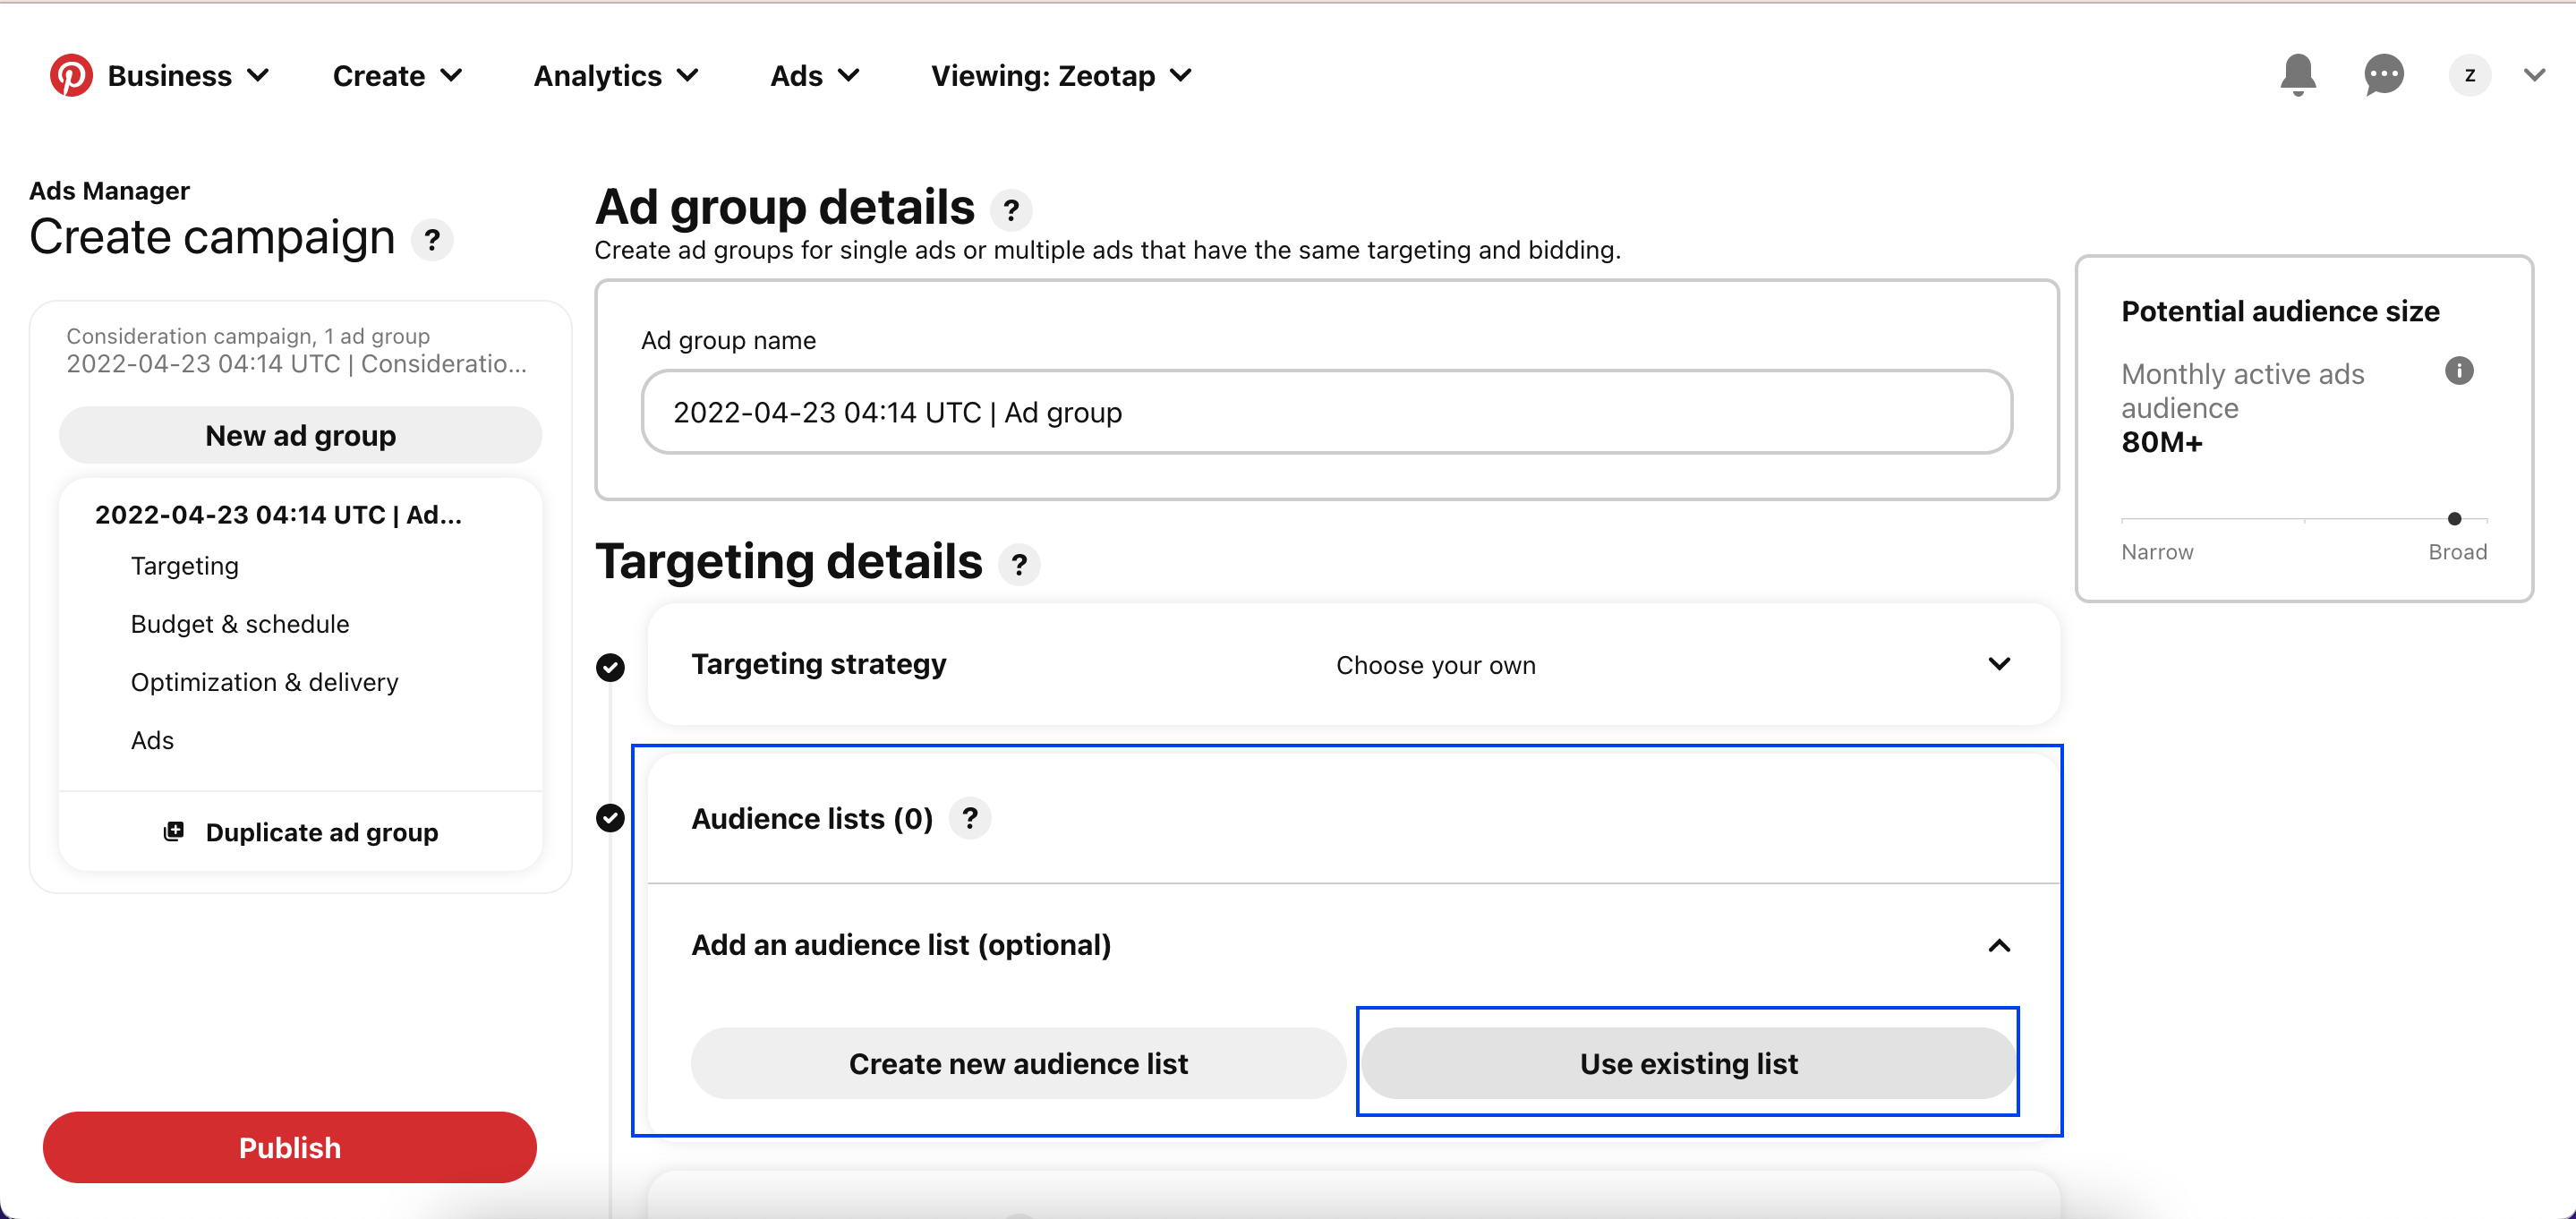
Task: Click the Publish button
Action: [289, 1147]
